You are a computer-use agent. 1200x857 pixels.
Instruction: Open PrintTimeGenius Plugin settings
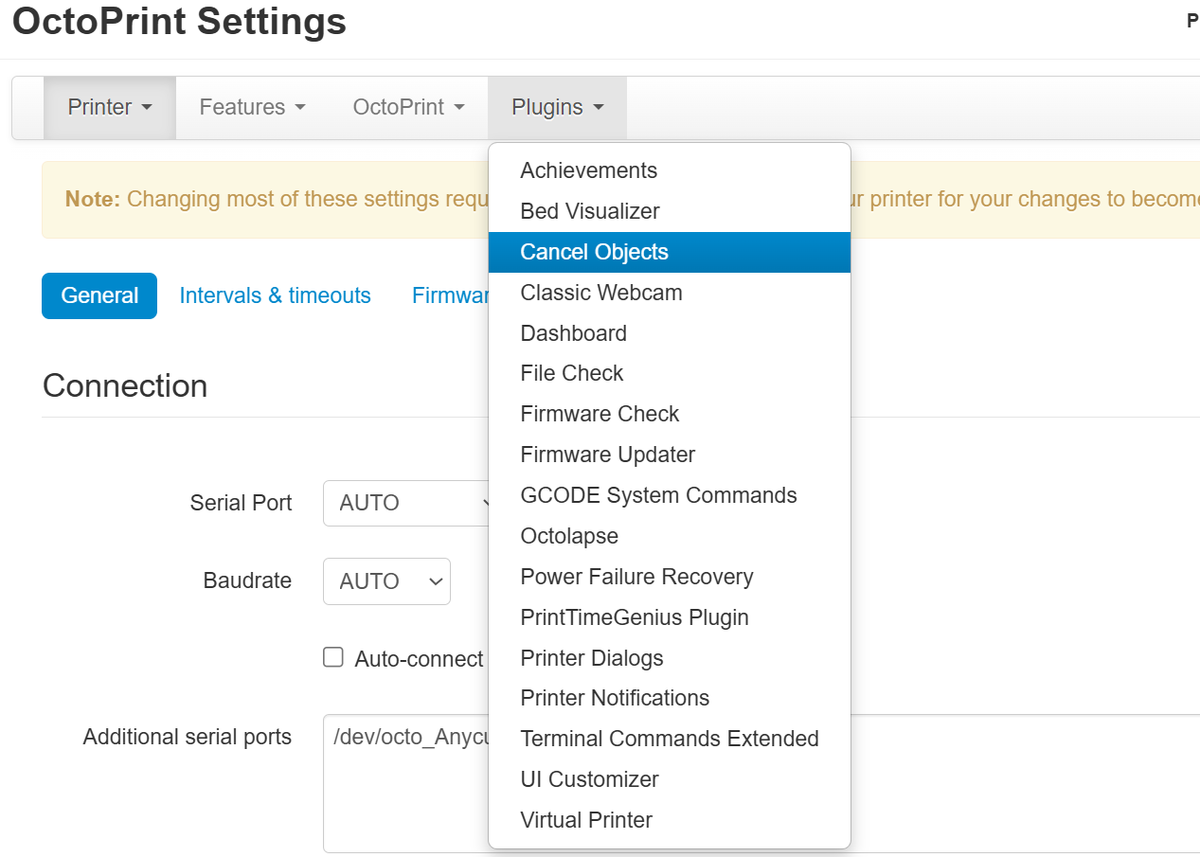tap(669, 618)
